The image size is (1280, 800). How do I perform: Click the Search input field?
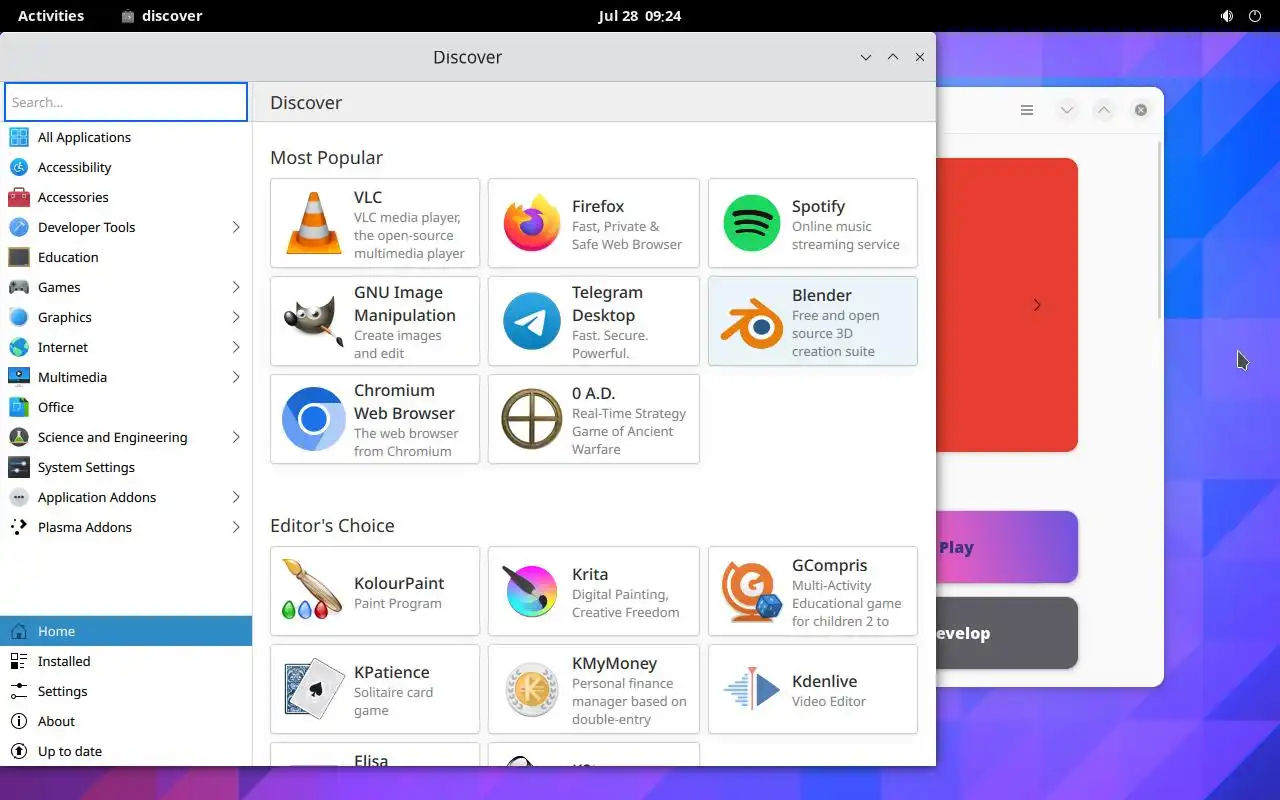tap(126, 102)
